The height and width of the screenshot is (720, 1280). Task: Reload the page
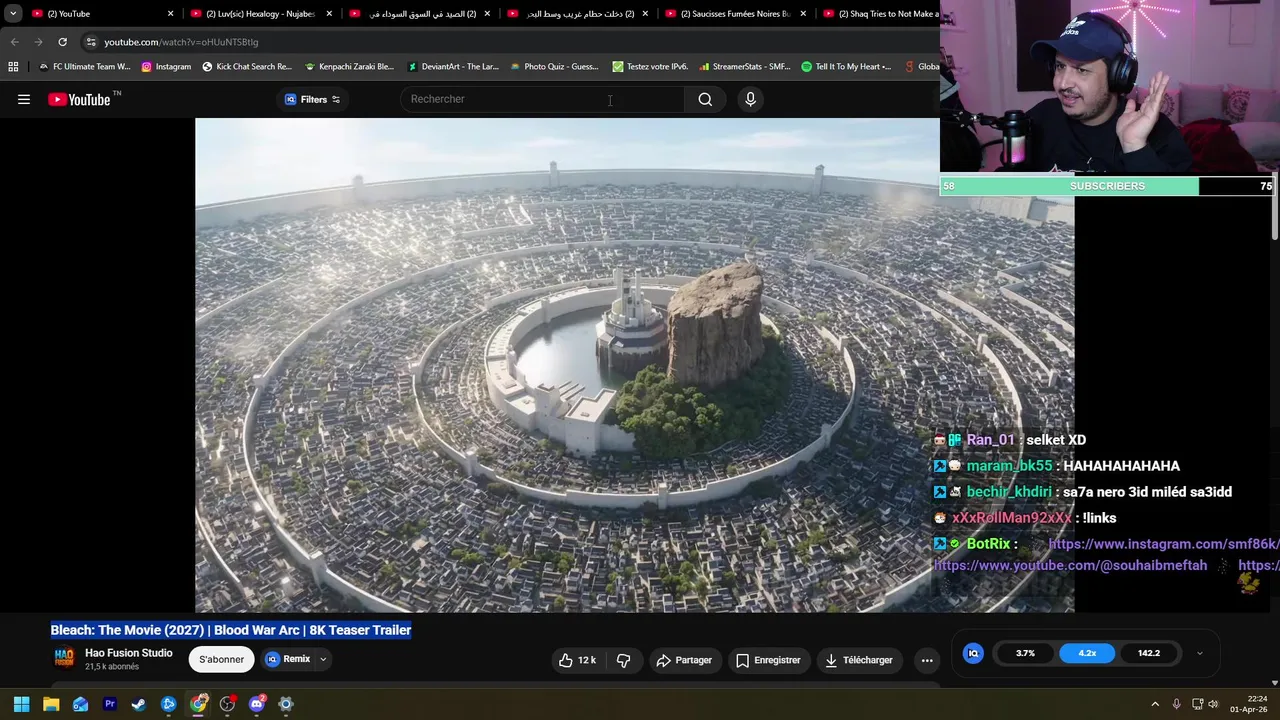pos(62,42)
